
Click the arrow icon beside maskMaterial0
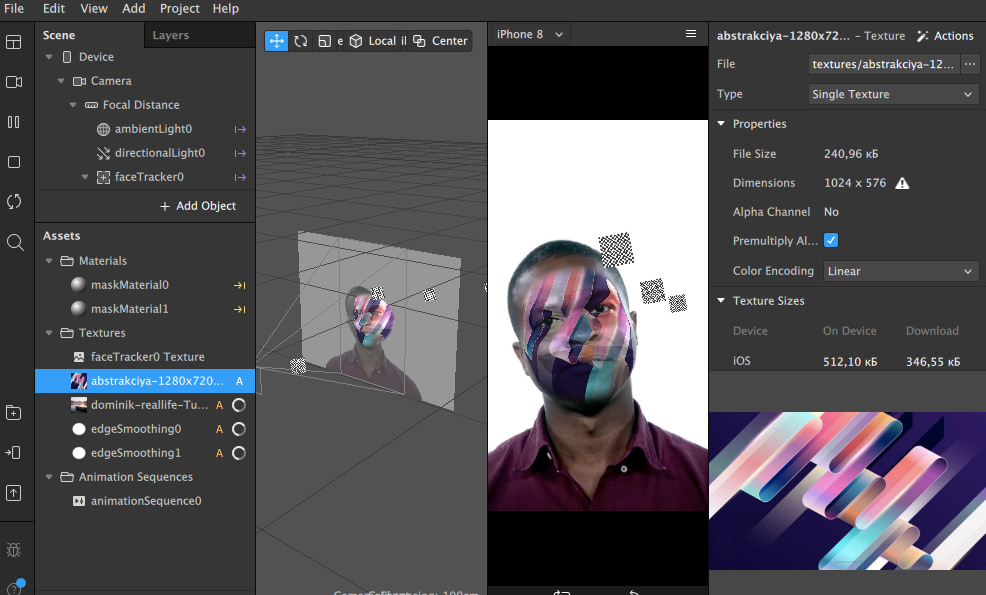tap(240, 286)
